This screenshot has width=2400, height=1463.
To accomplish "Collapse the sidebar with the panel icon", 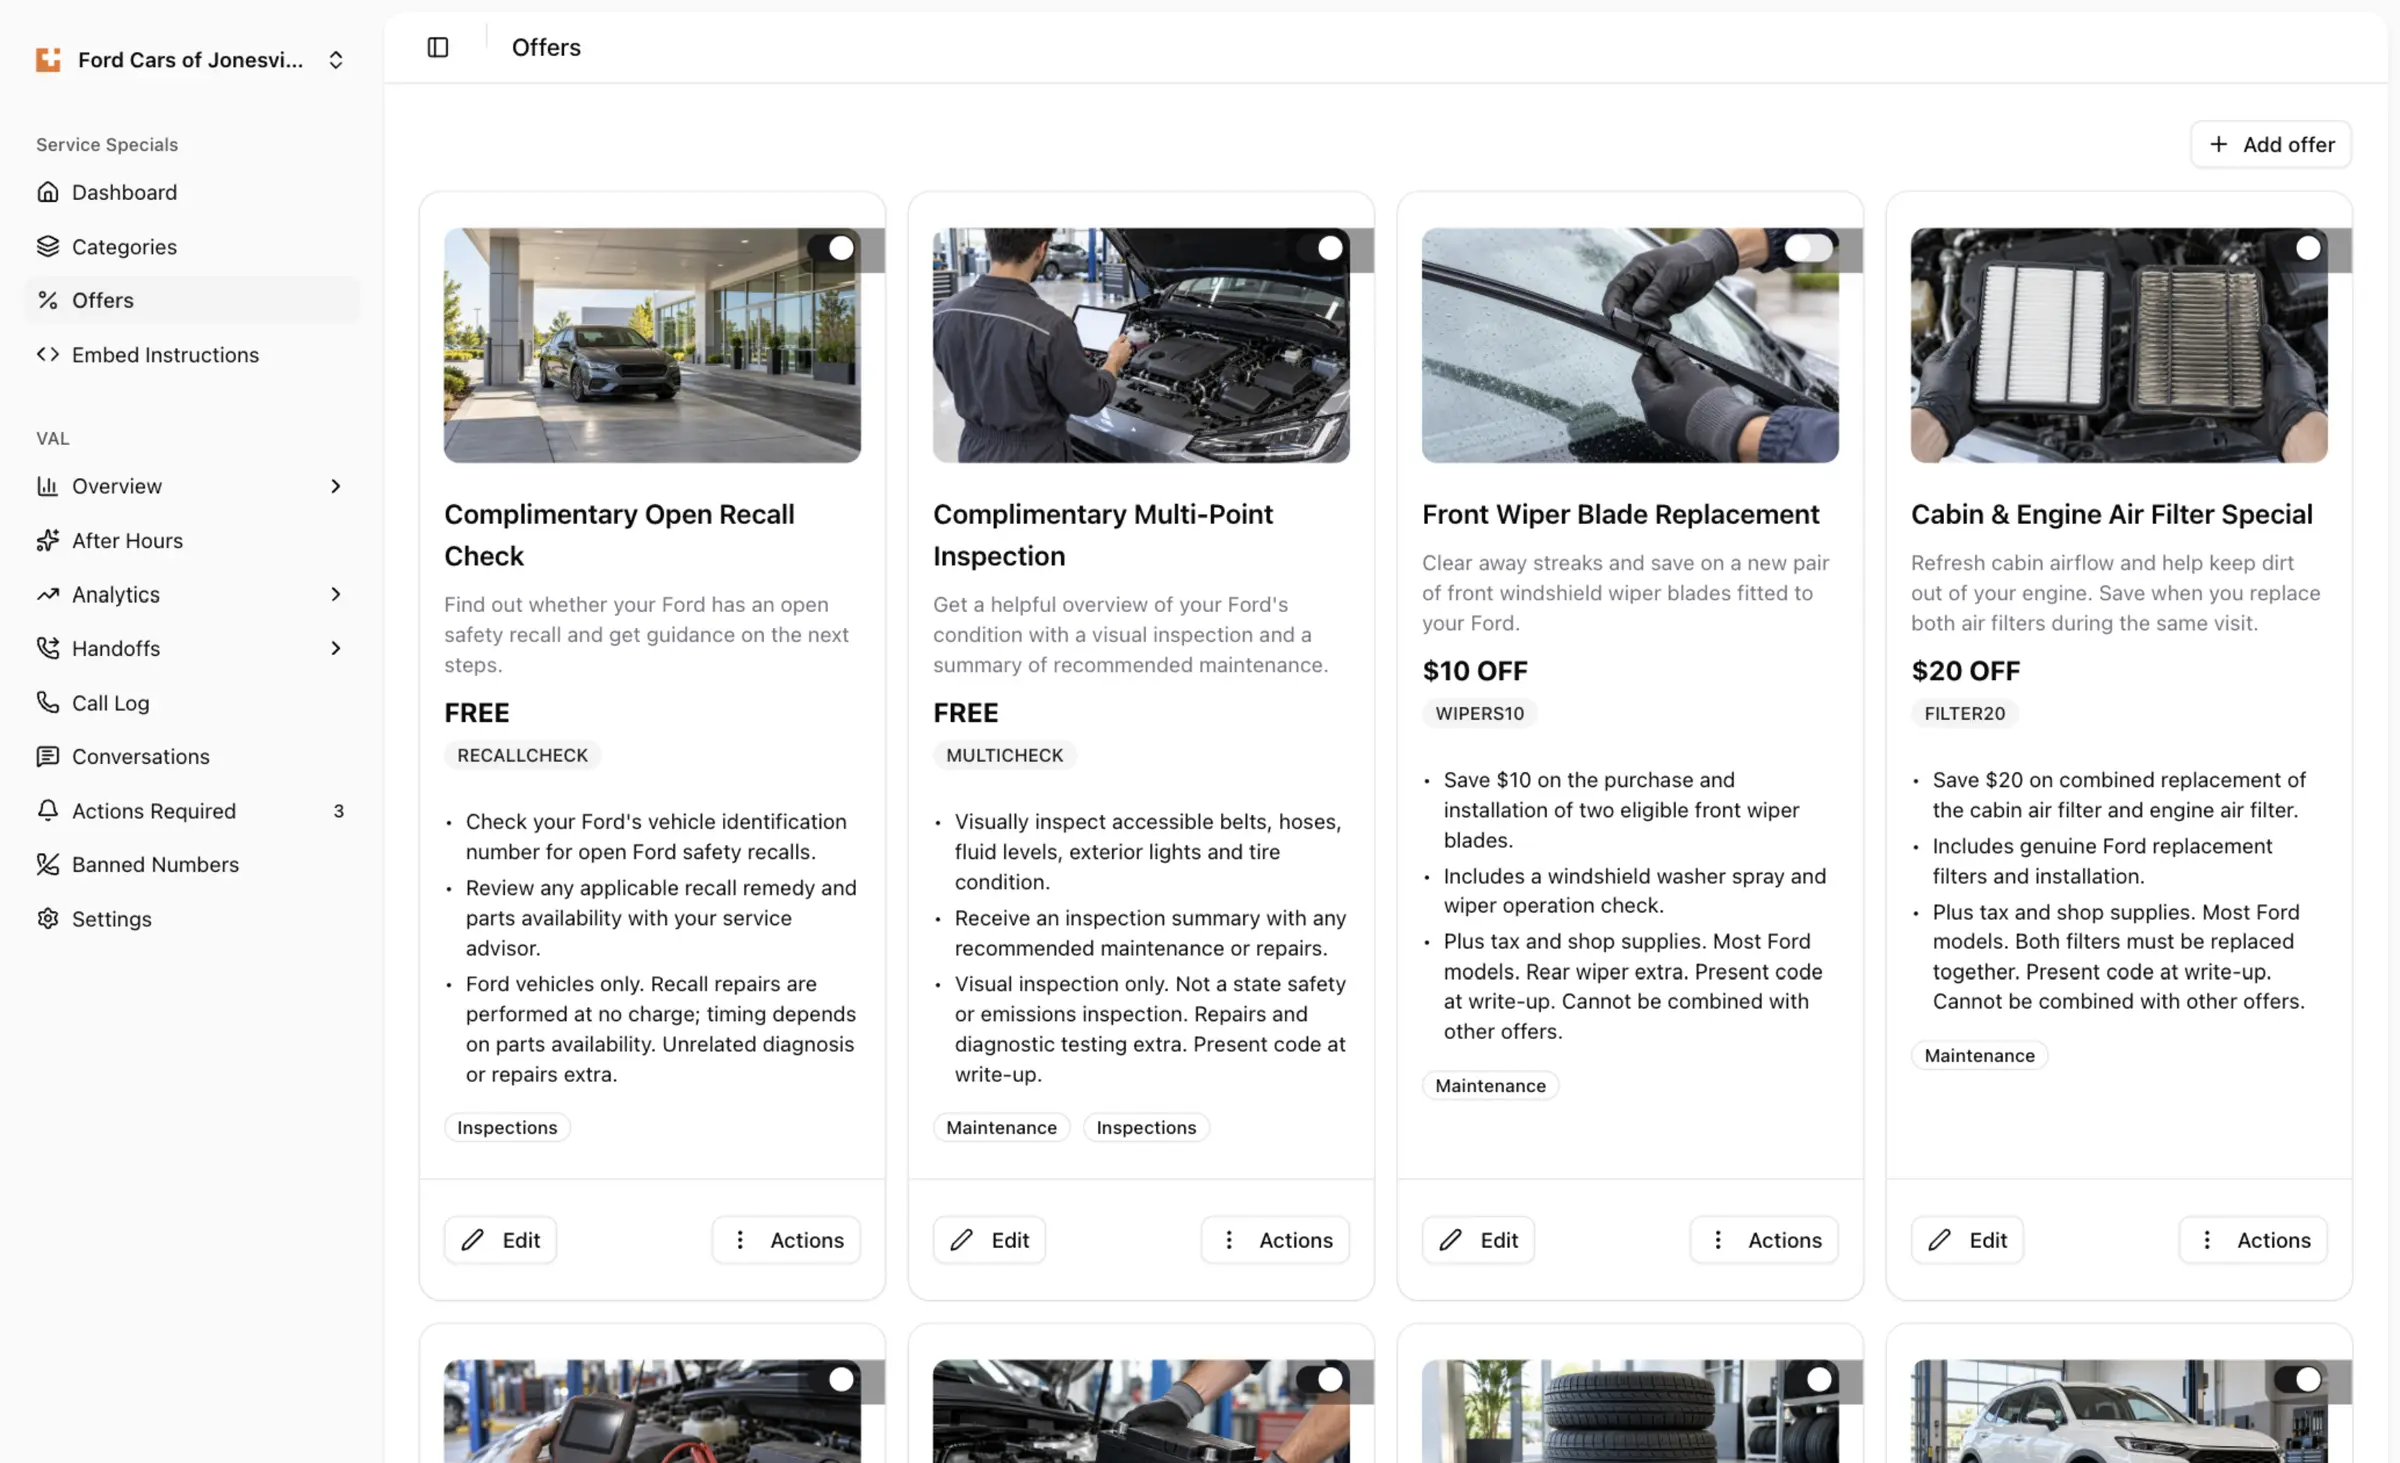I will pyautogui.click(x=438, y=47).
